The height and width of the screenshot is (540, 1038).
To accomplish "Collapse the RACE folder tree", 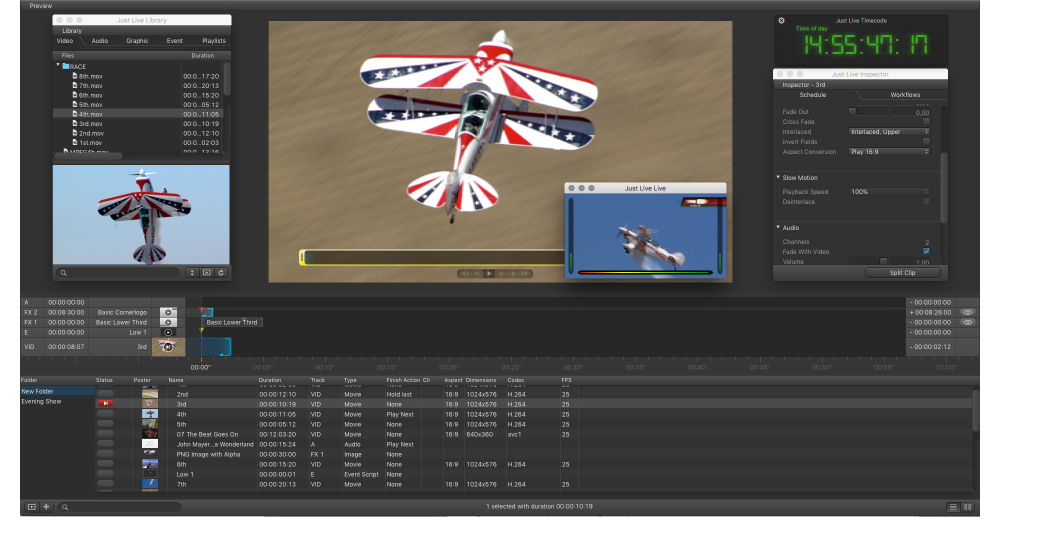I will 58,66.
